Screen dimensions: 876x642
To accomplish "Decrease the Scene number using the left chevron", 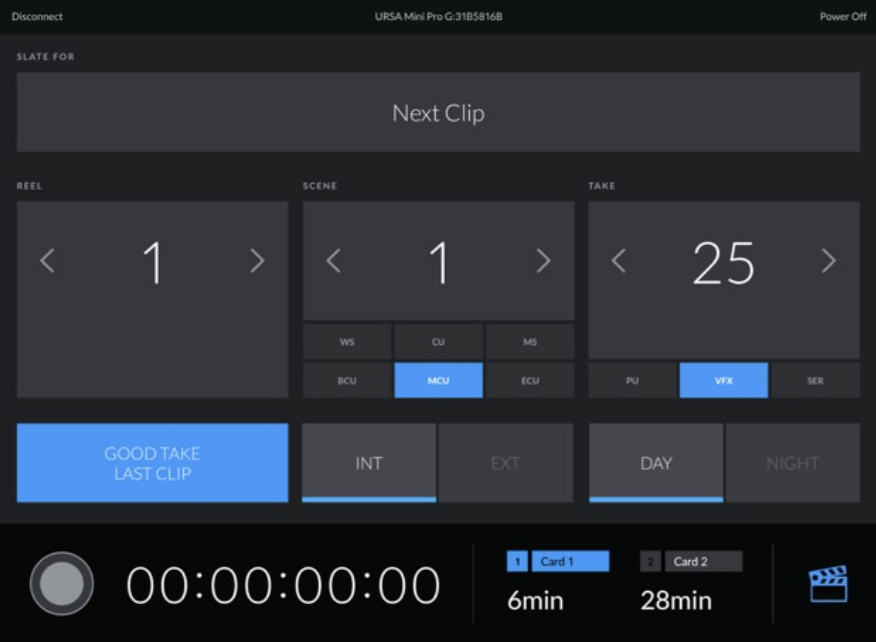I will coord(333,261).
